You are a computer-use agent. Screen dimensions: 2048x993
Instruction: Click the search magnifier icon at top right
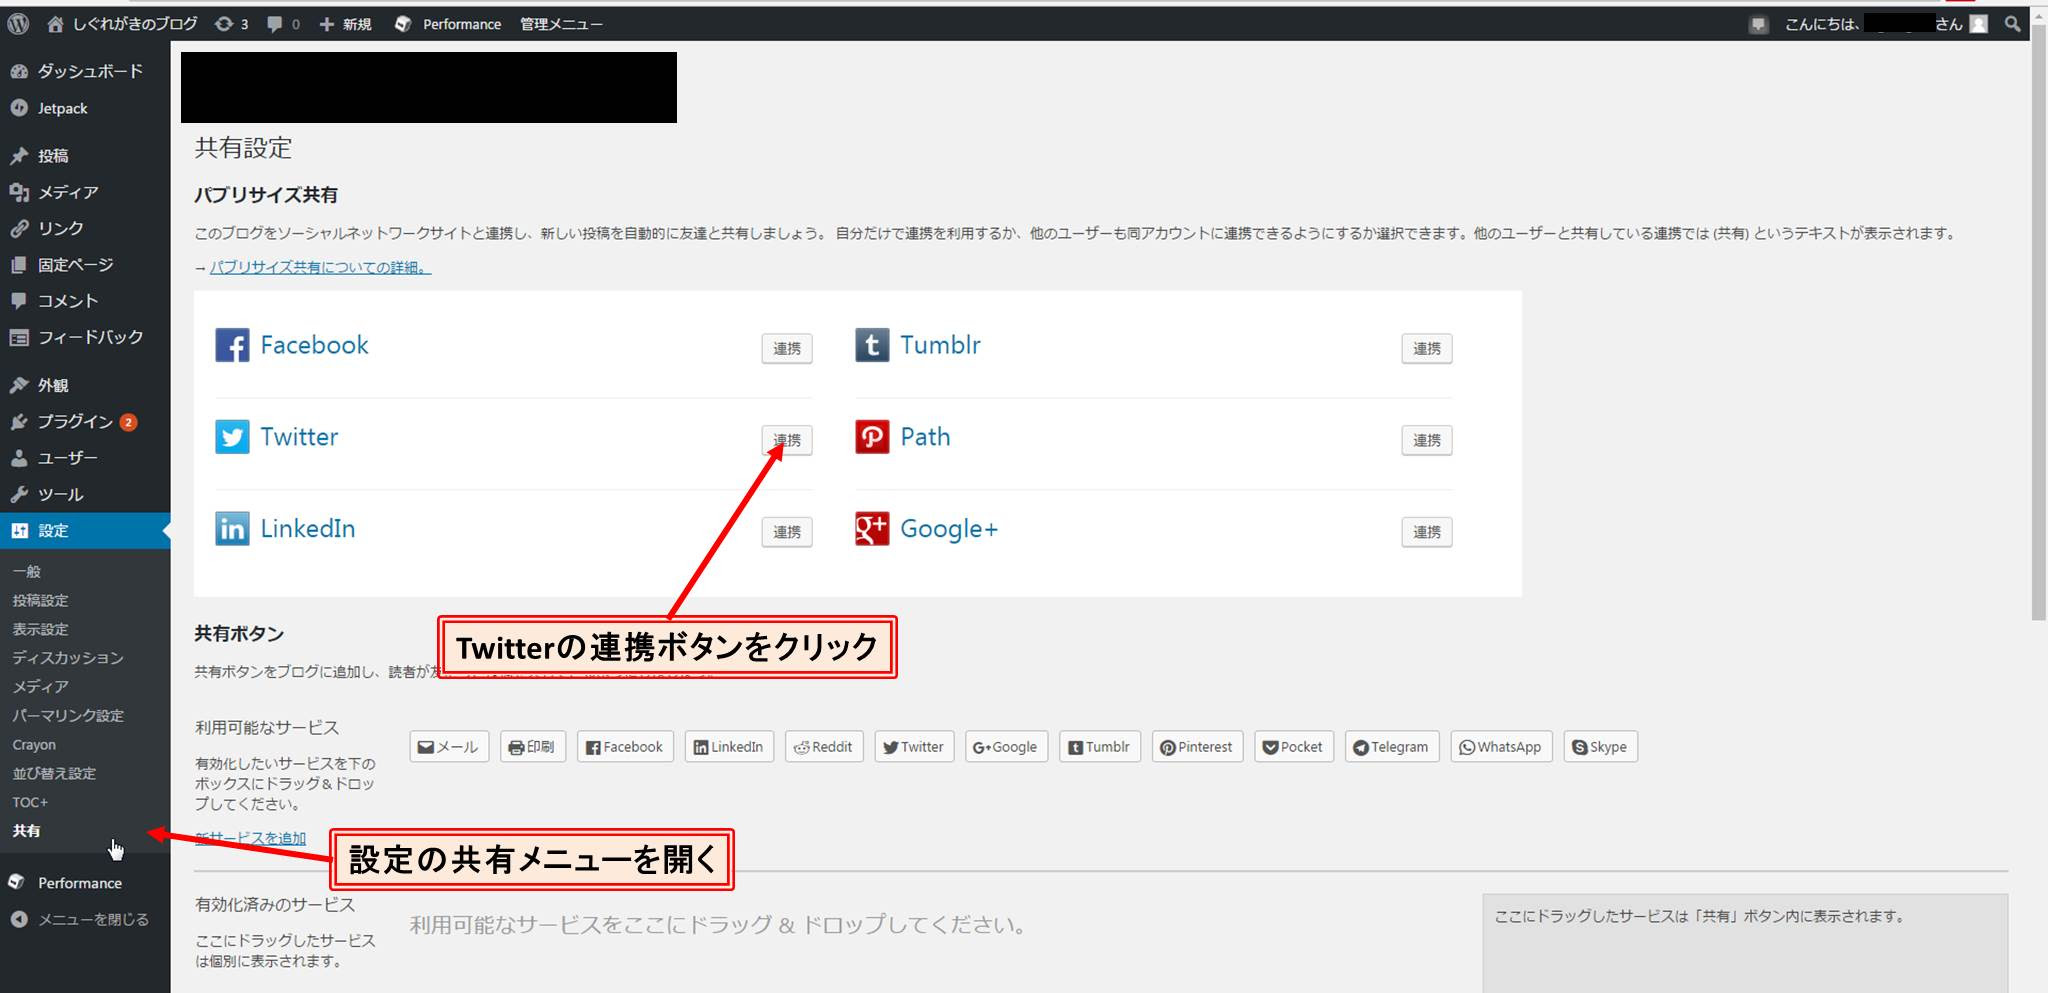[x=2012, y=24]
